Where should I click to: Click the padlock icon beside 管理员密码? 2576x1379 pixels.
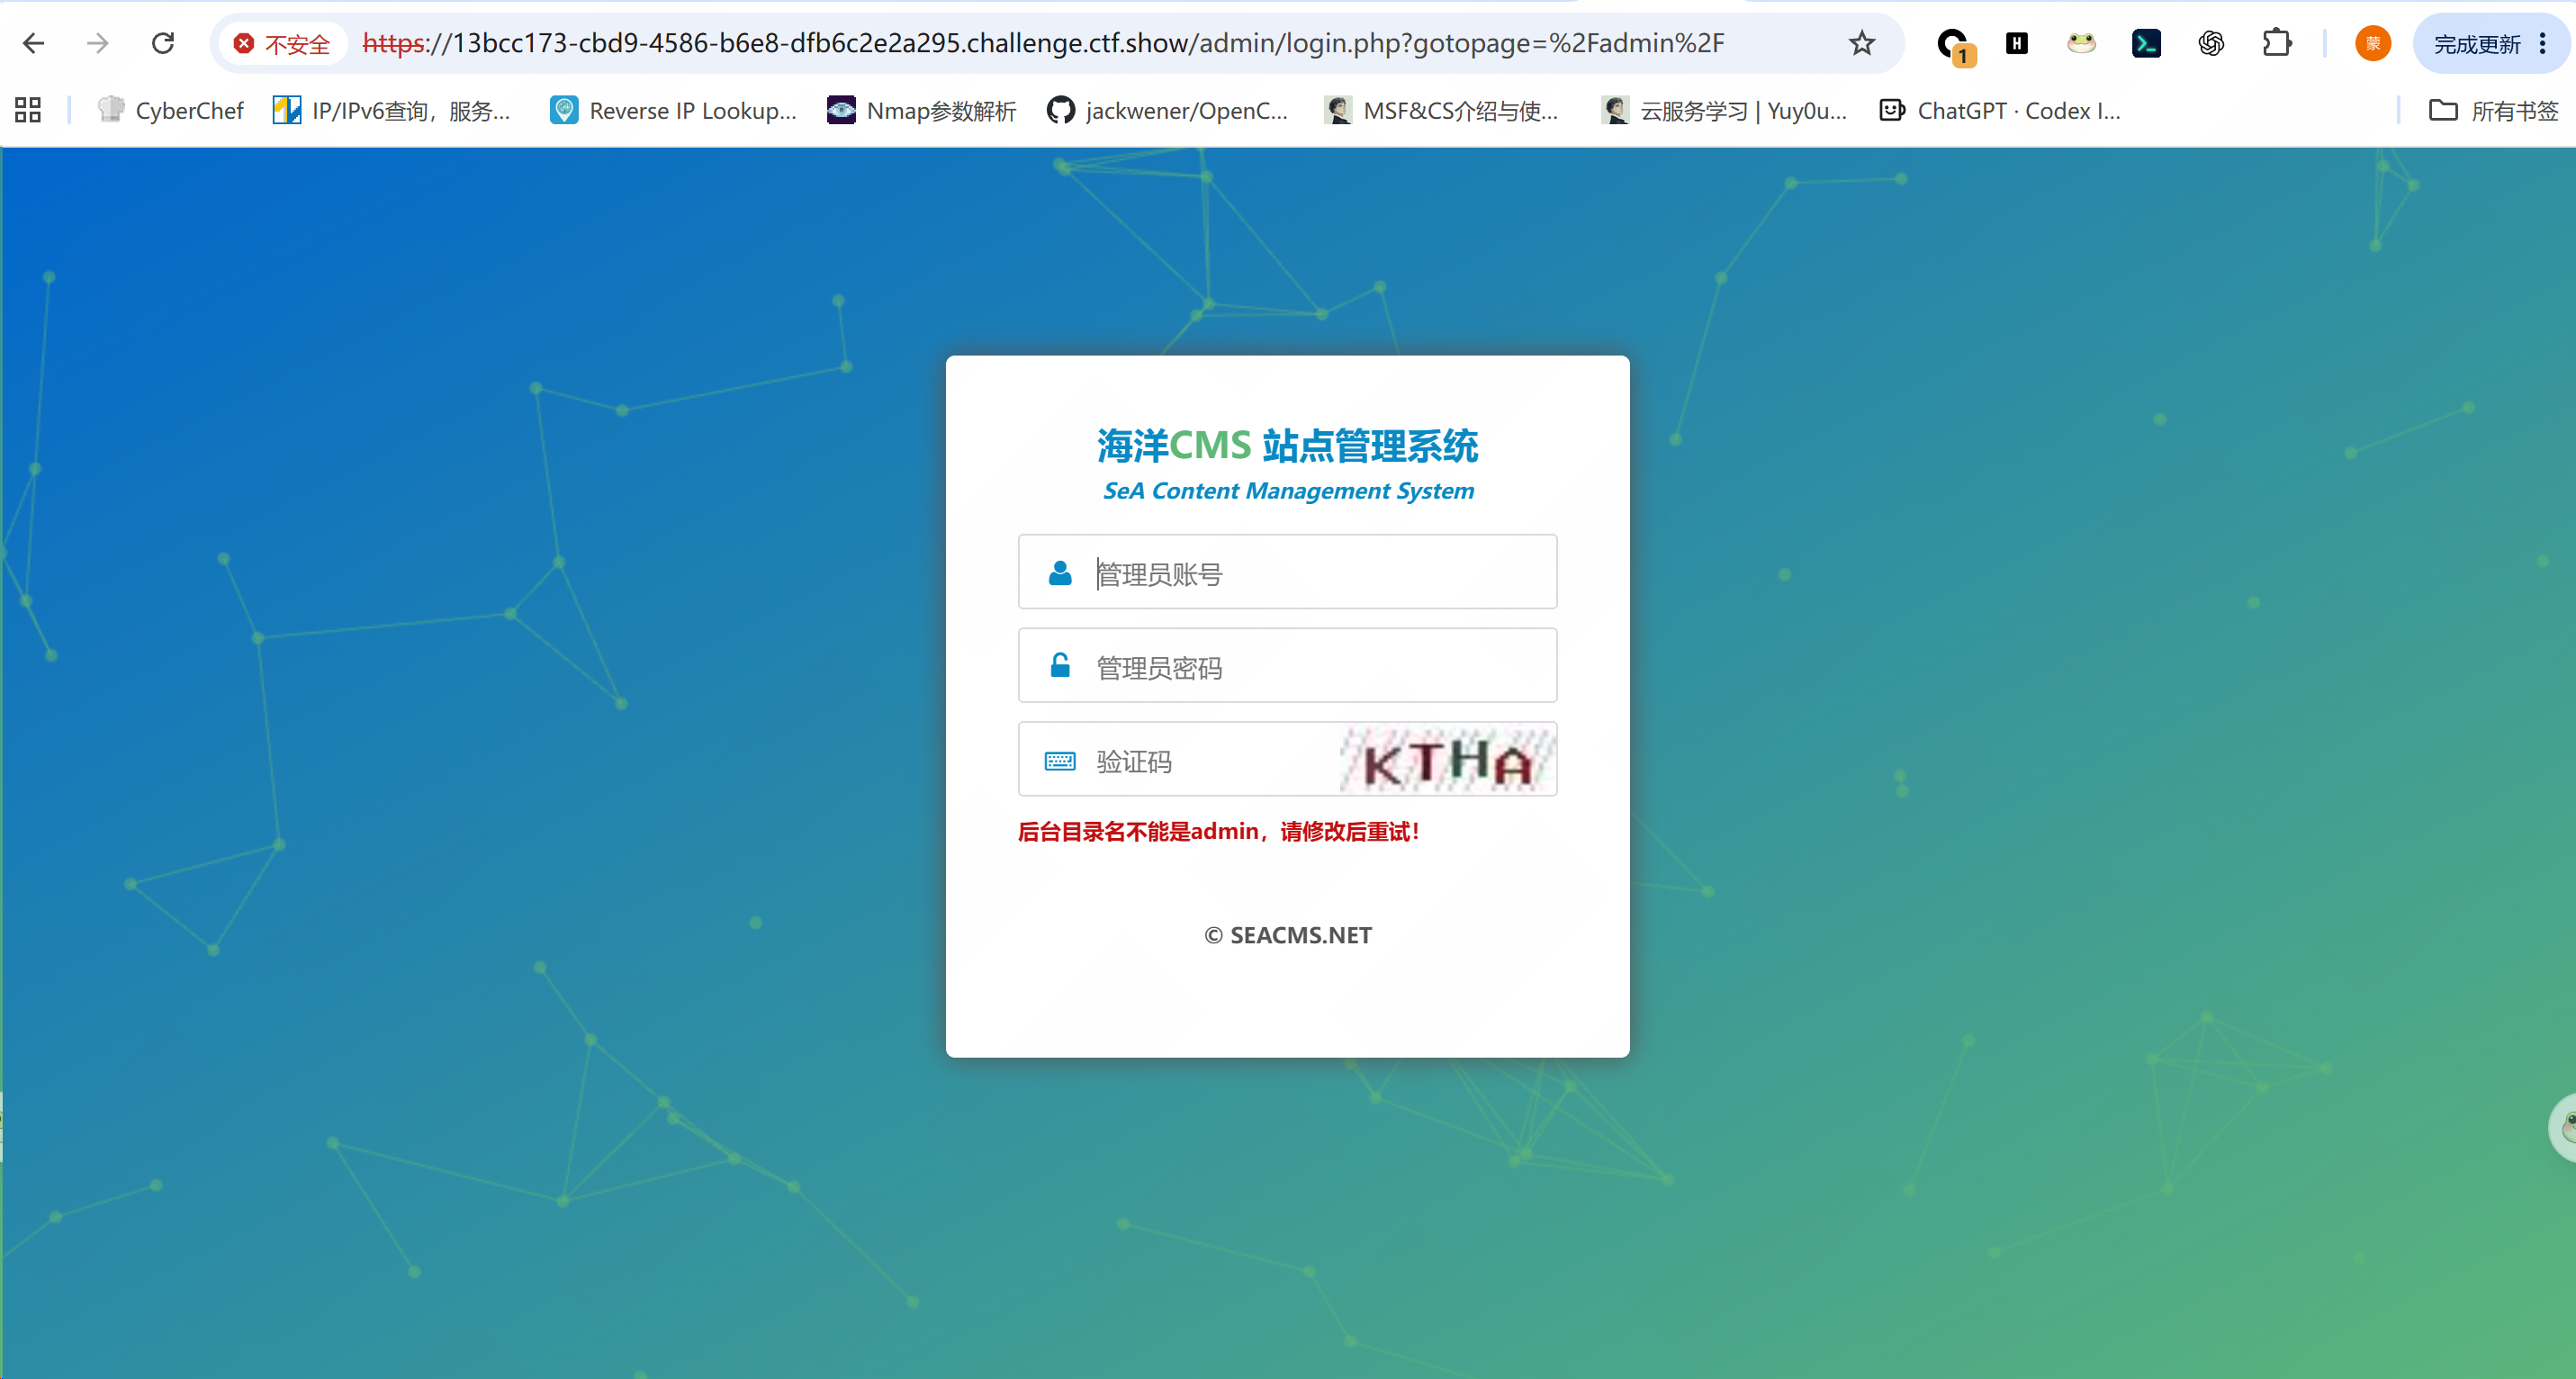coord(1060,665)
